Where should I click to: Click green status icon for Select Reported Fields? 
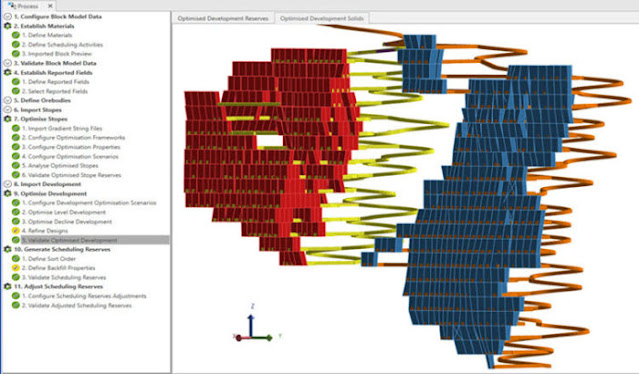click(16, 91)
